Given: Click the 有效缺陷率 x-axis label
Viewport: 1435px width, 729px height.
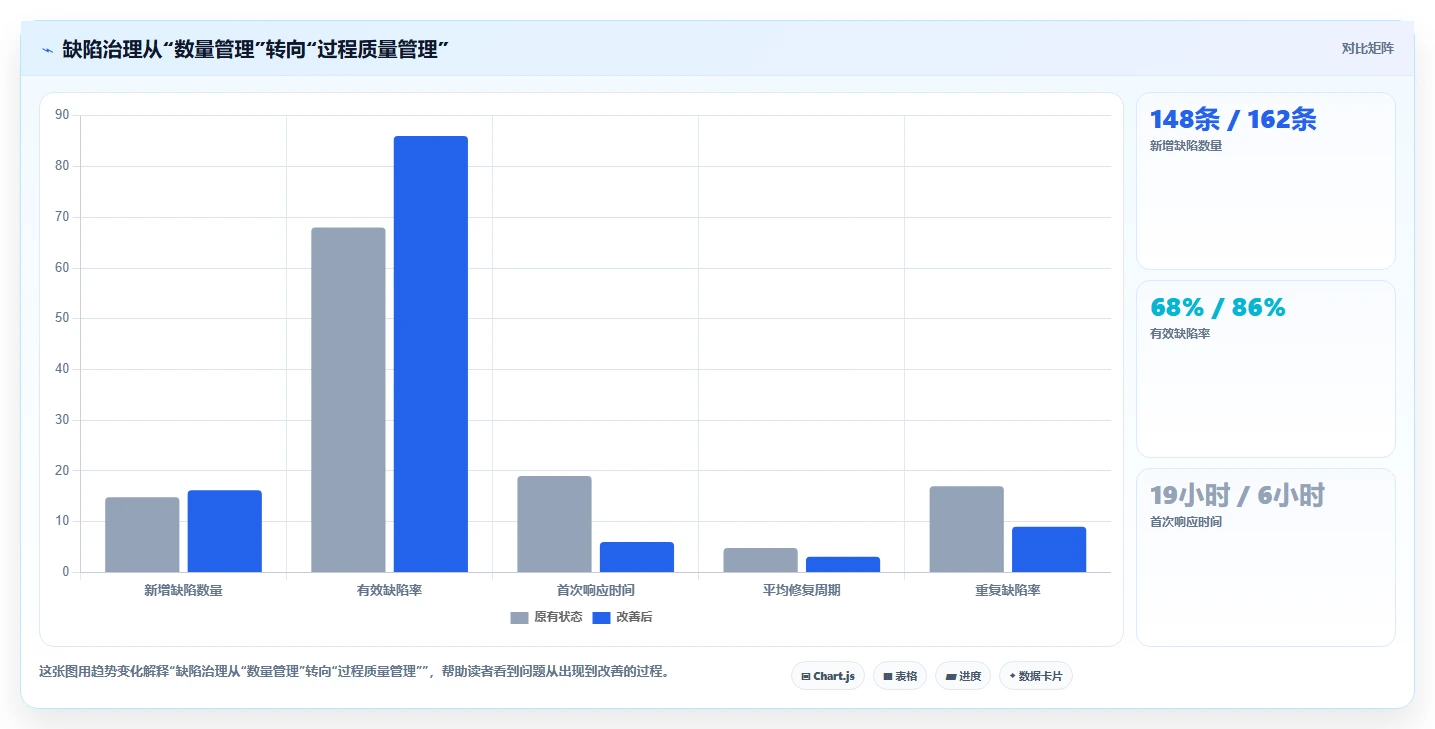Looking at the screenshot, I should tap(389, 591).
